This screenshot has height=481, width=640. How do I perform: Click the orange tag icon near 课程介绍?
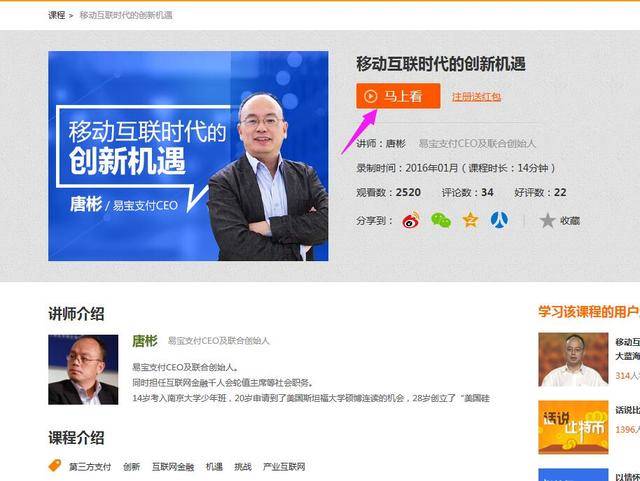[x=55, y=465]
